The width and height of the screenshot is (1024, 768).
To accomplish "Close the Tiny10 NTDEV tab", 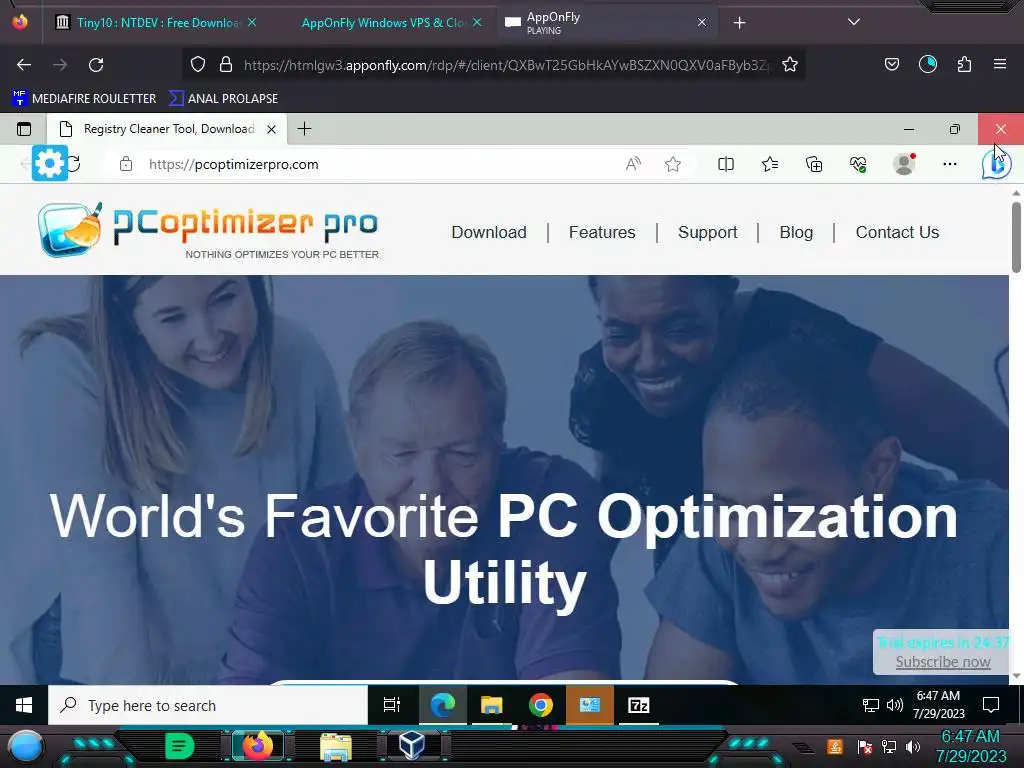I will pyautogui.click(x=252, y=22).
